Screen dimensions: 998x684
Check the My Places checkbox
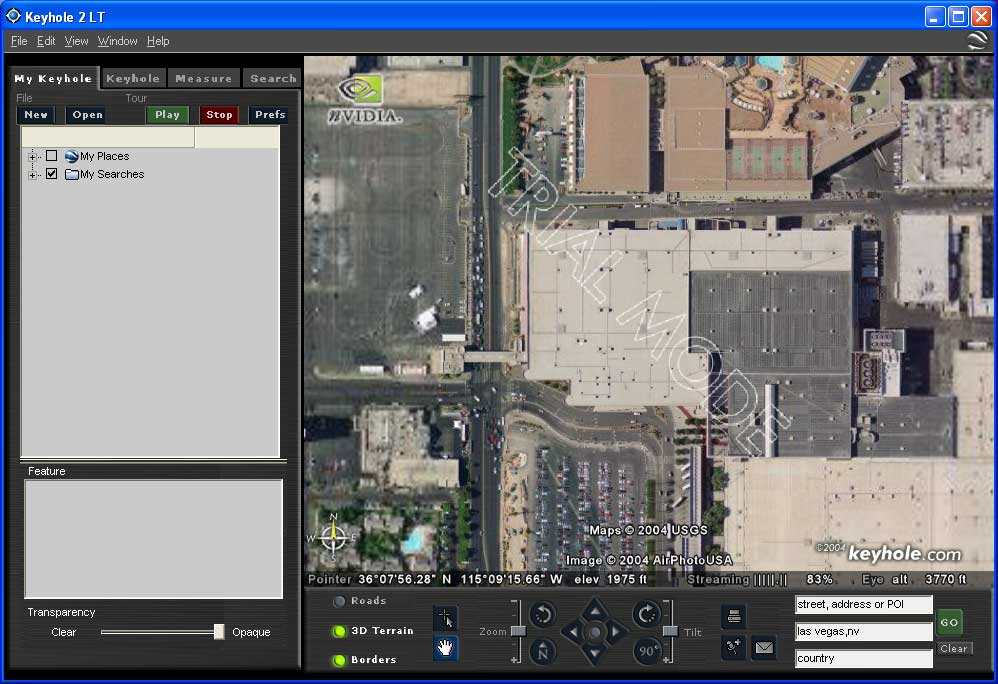(52, 156)
